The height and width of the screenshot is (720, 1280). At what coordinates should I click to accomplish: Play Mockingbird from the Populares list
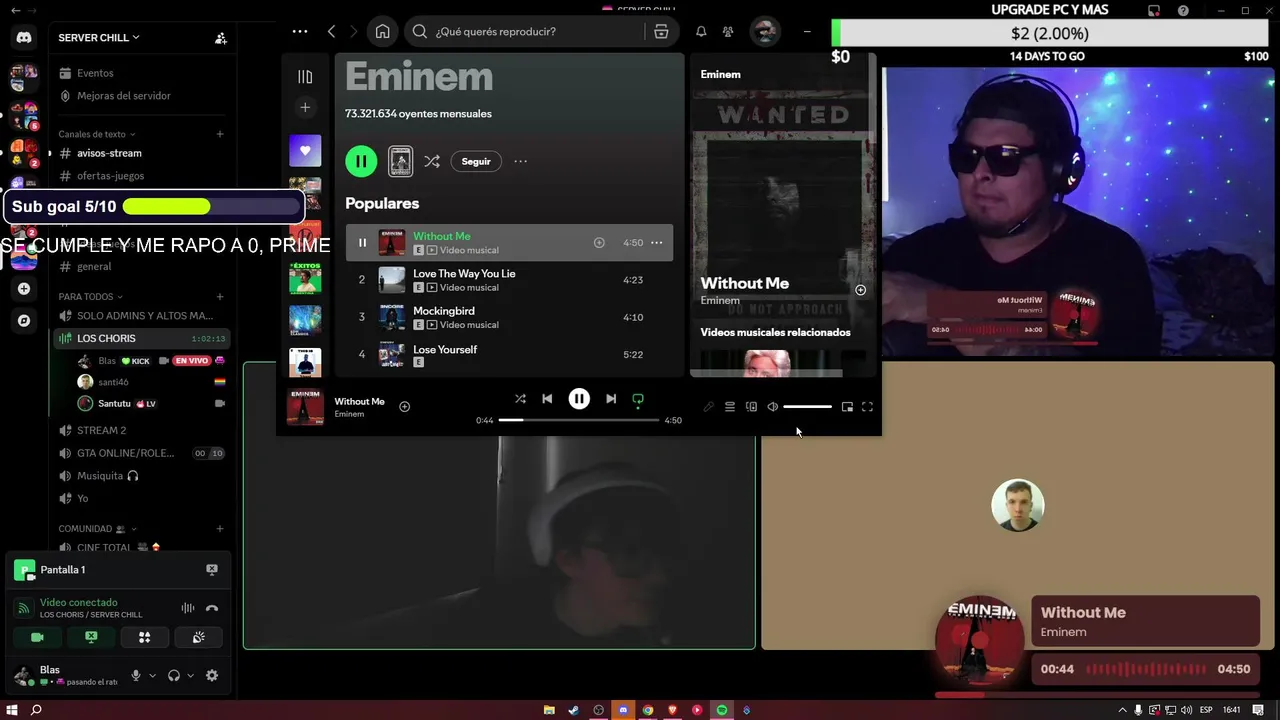[x=509, y=317]
